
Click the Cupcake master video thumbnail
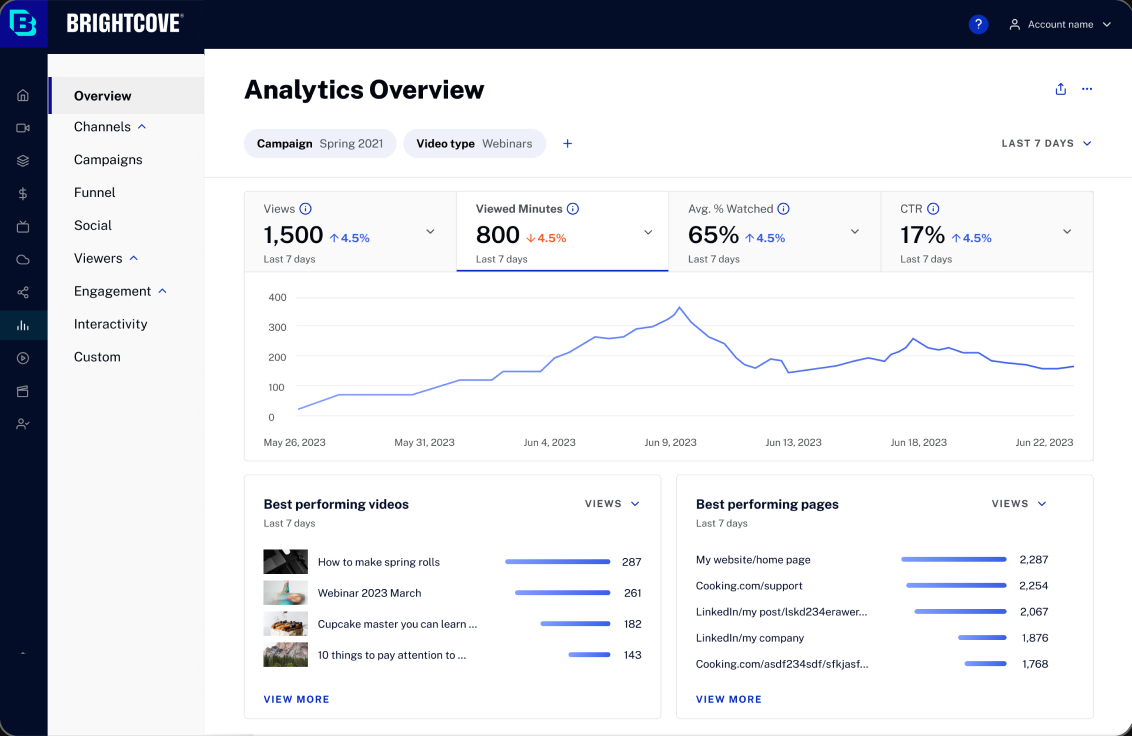pos(285,624)
